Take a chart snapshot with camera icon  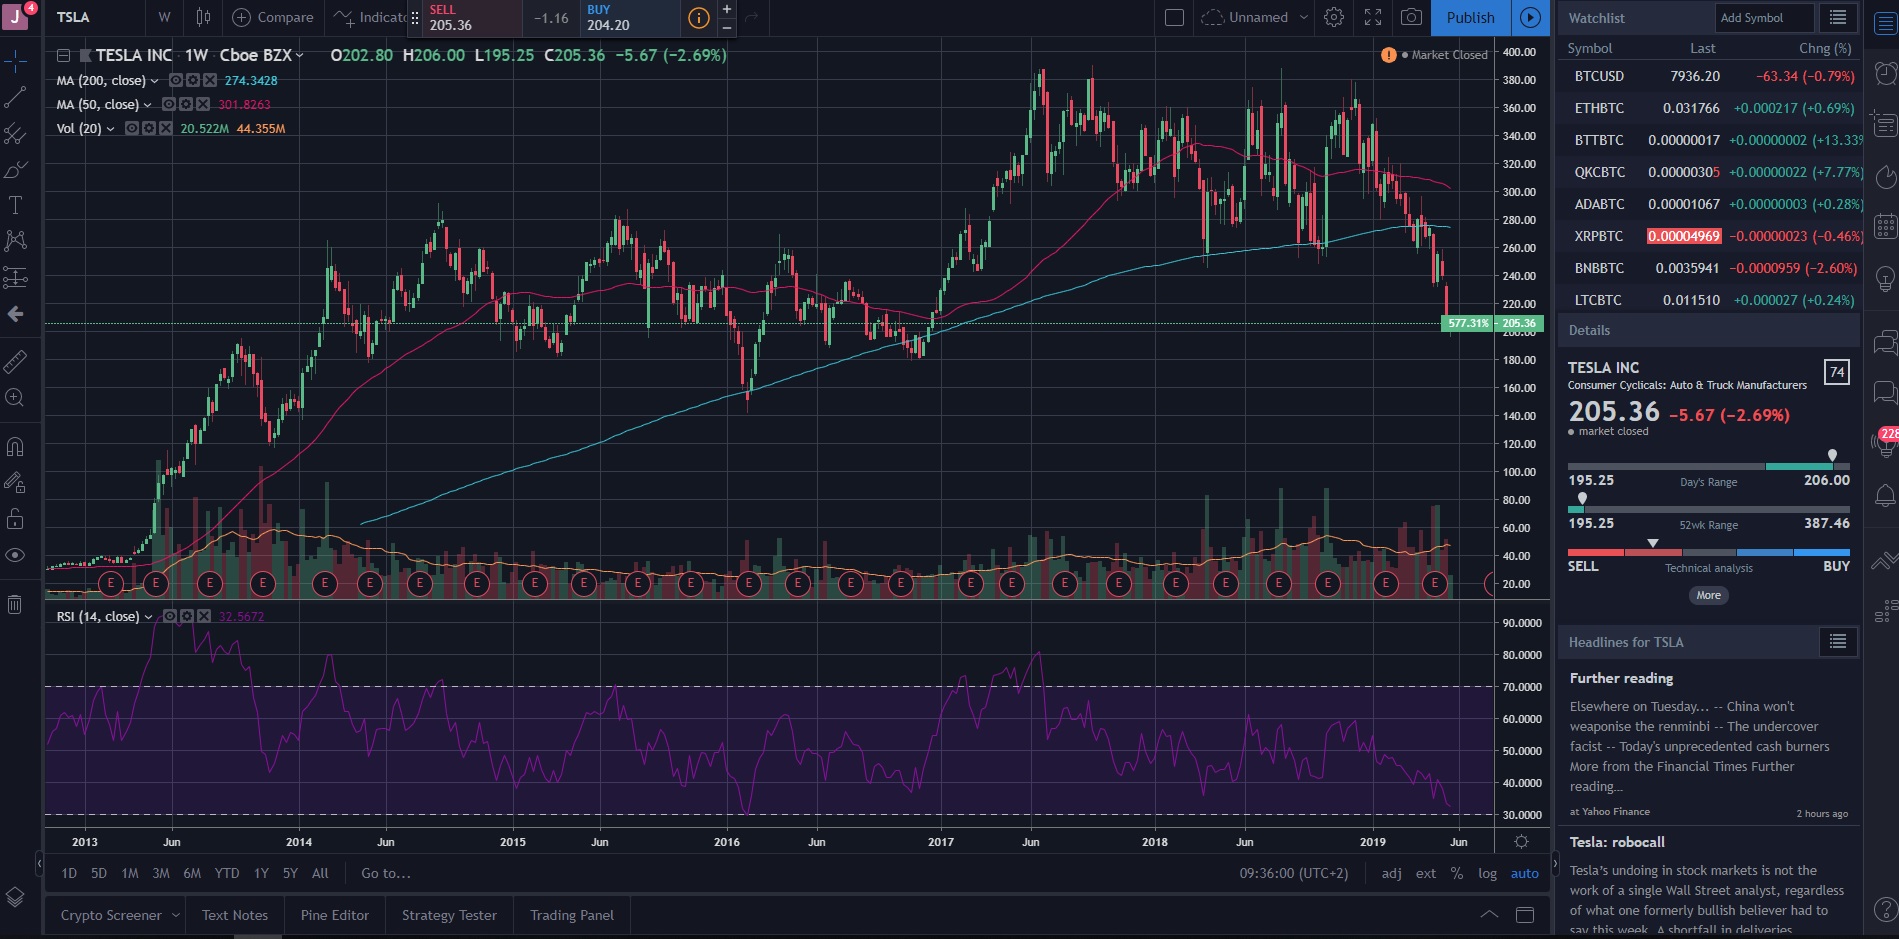(1411, 17)
